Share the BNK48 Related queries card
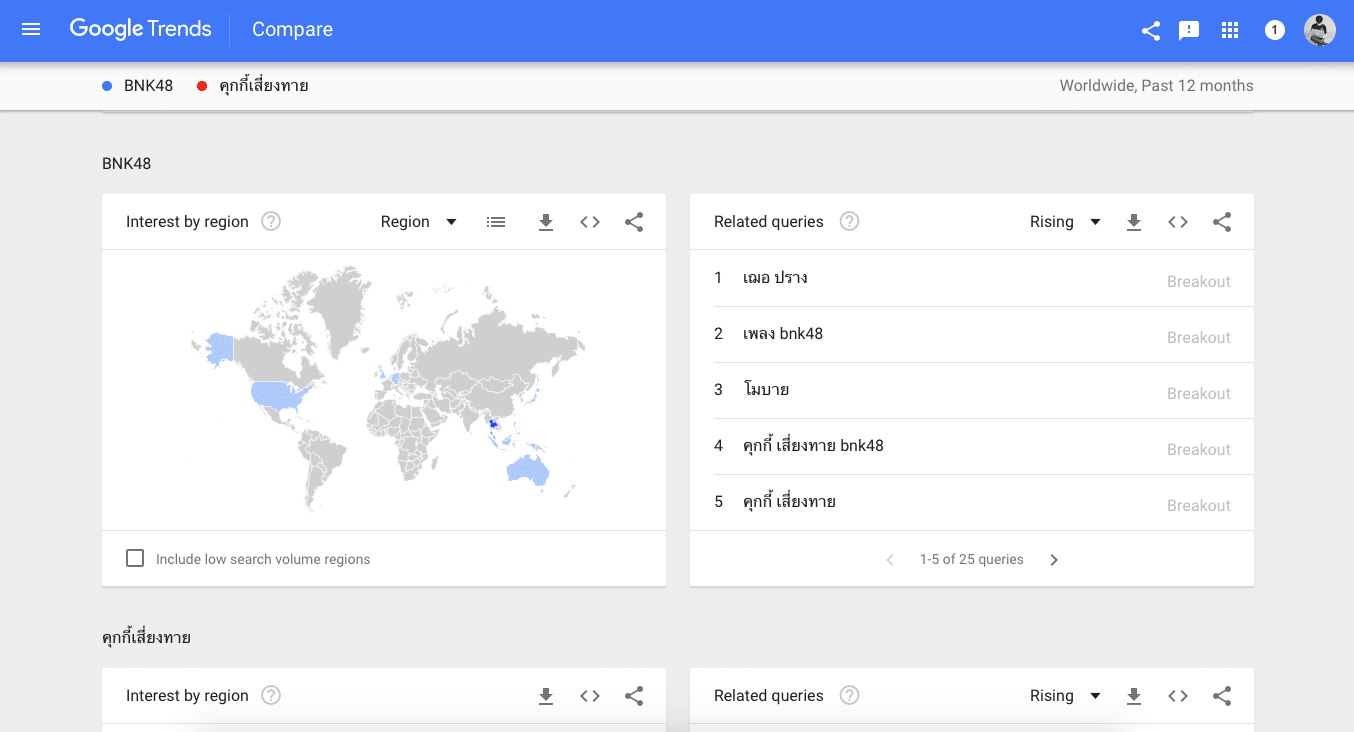 [1222, 222]
